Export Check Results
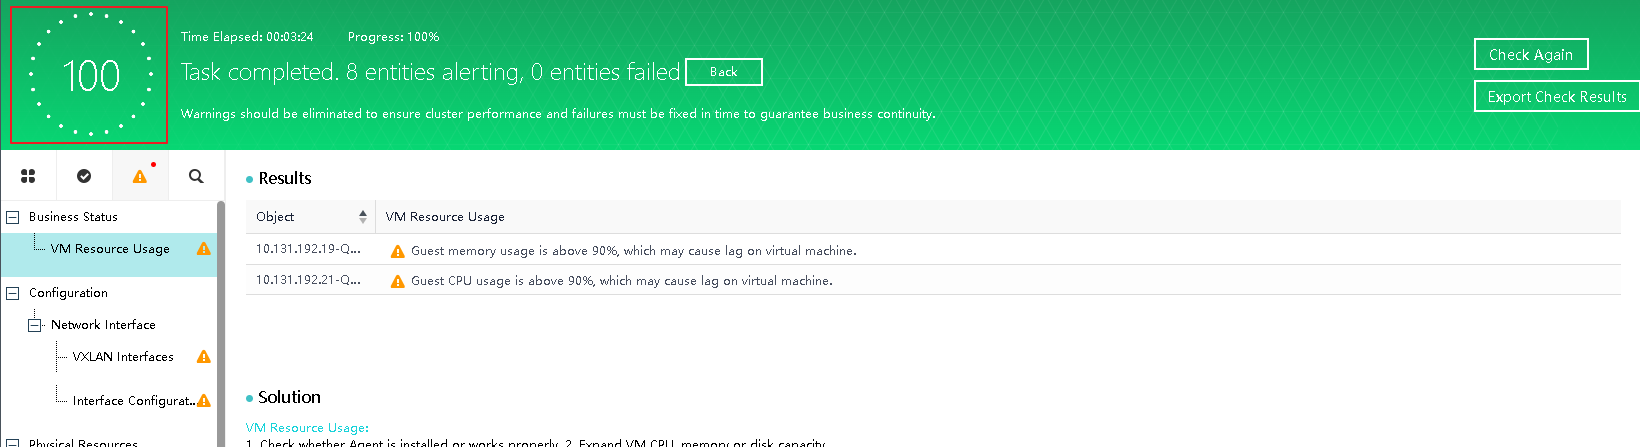Viewport: 1640px width, 447px height. click(1556, 96)
